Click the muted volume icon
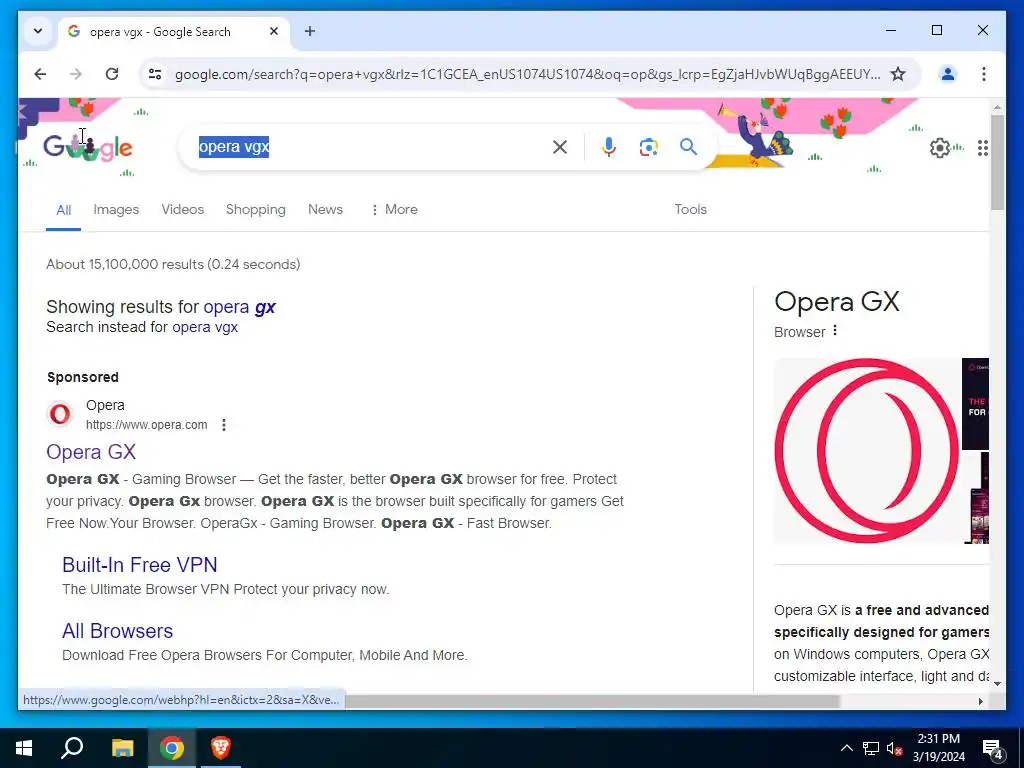 pyautogui.click(x=895, y=748)
